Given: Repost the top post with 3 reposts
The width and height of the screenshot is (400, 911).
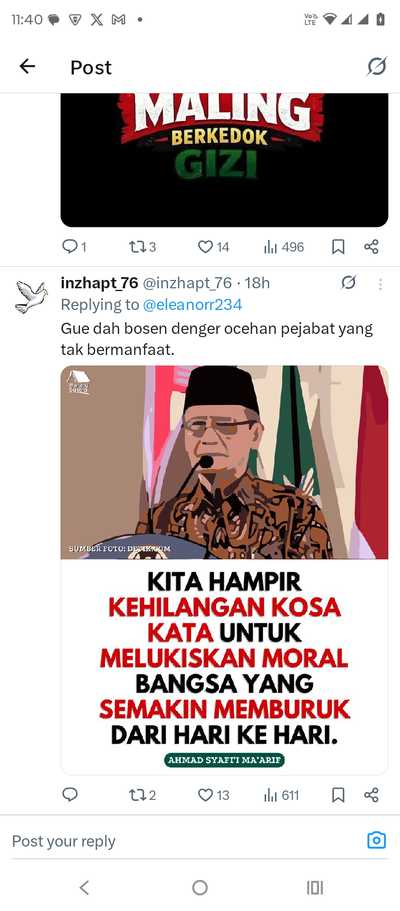Looking at the screenshot, I should (142, 247).
